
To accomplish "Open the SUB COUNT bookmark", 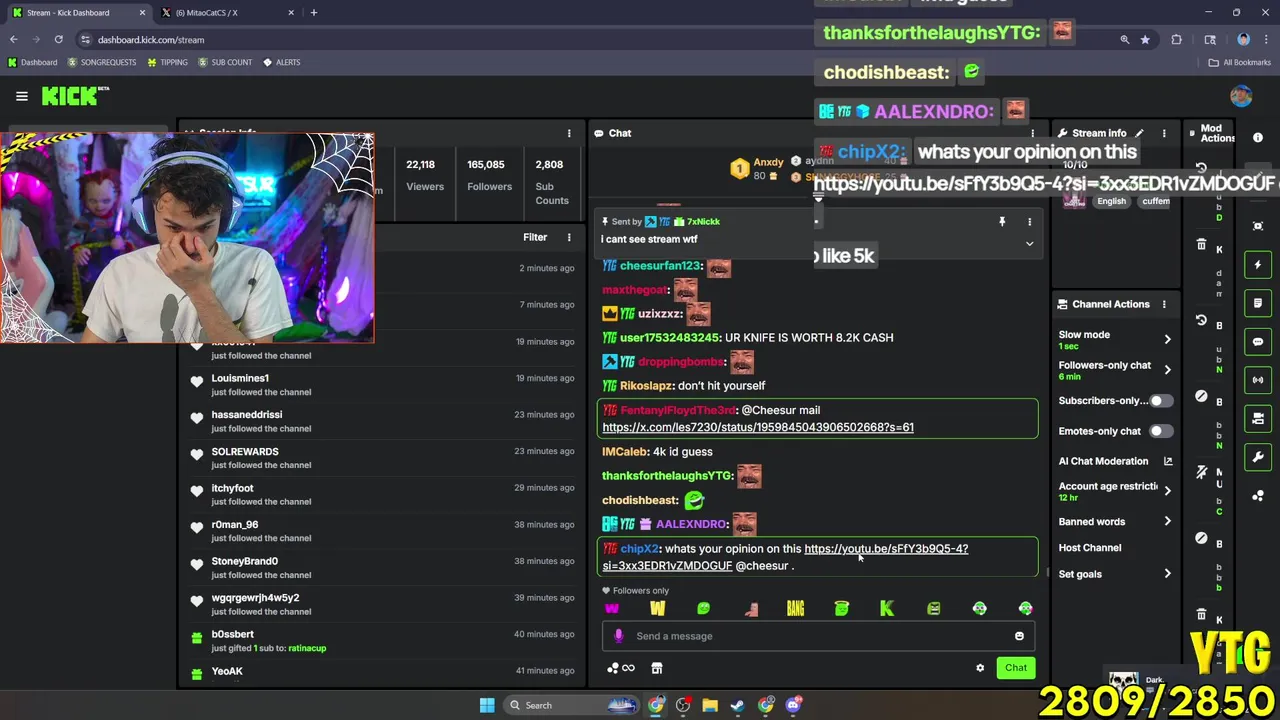I will tap(225, 62).
